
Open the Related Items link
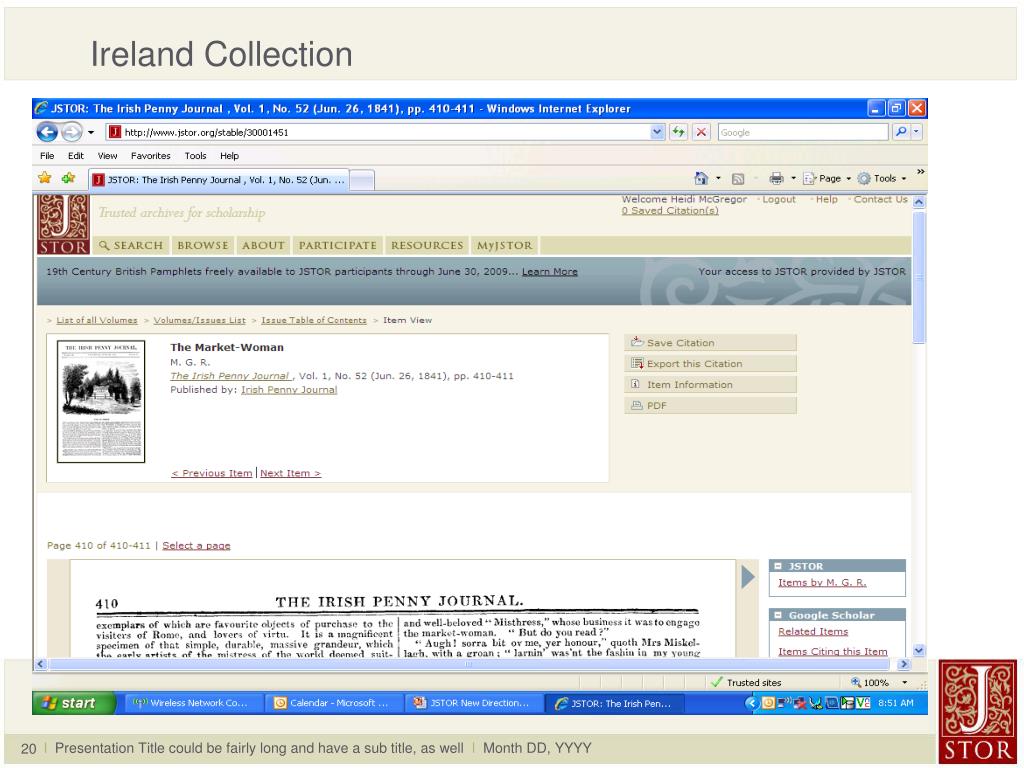(813, 632)
